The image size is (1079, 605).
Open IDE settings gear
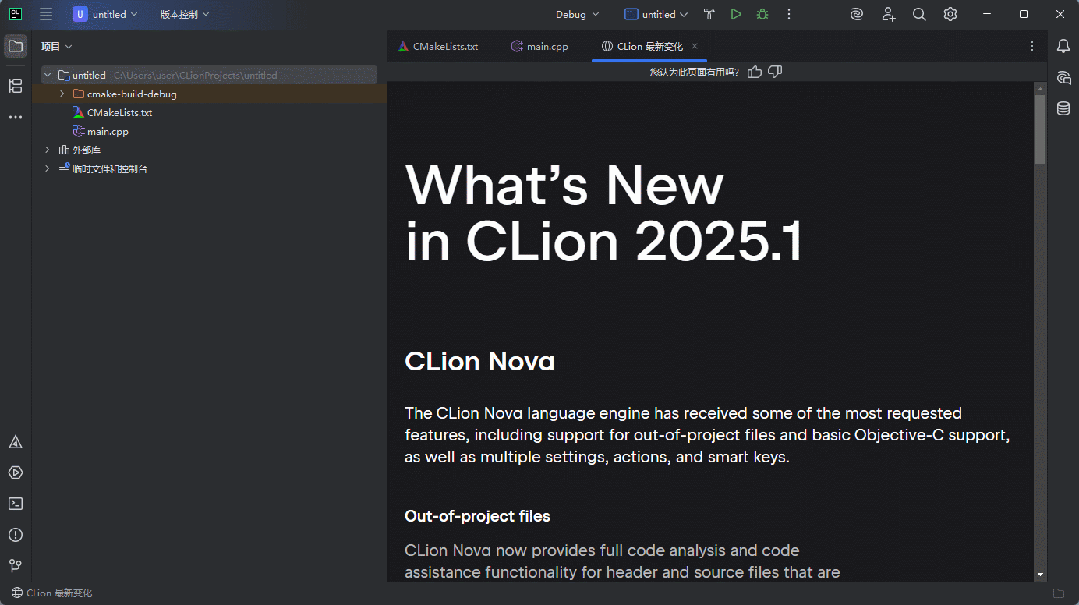pyautogui.click(x=950, y=14)
